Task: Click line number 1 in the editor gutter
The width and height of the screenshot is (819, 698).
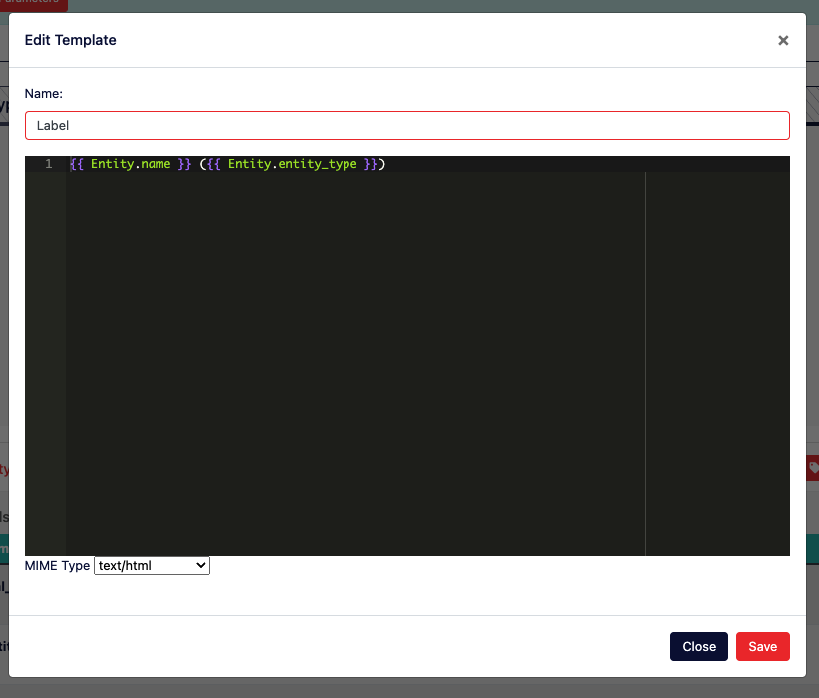Action: 49,164
